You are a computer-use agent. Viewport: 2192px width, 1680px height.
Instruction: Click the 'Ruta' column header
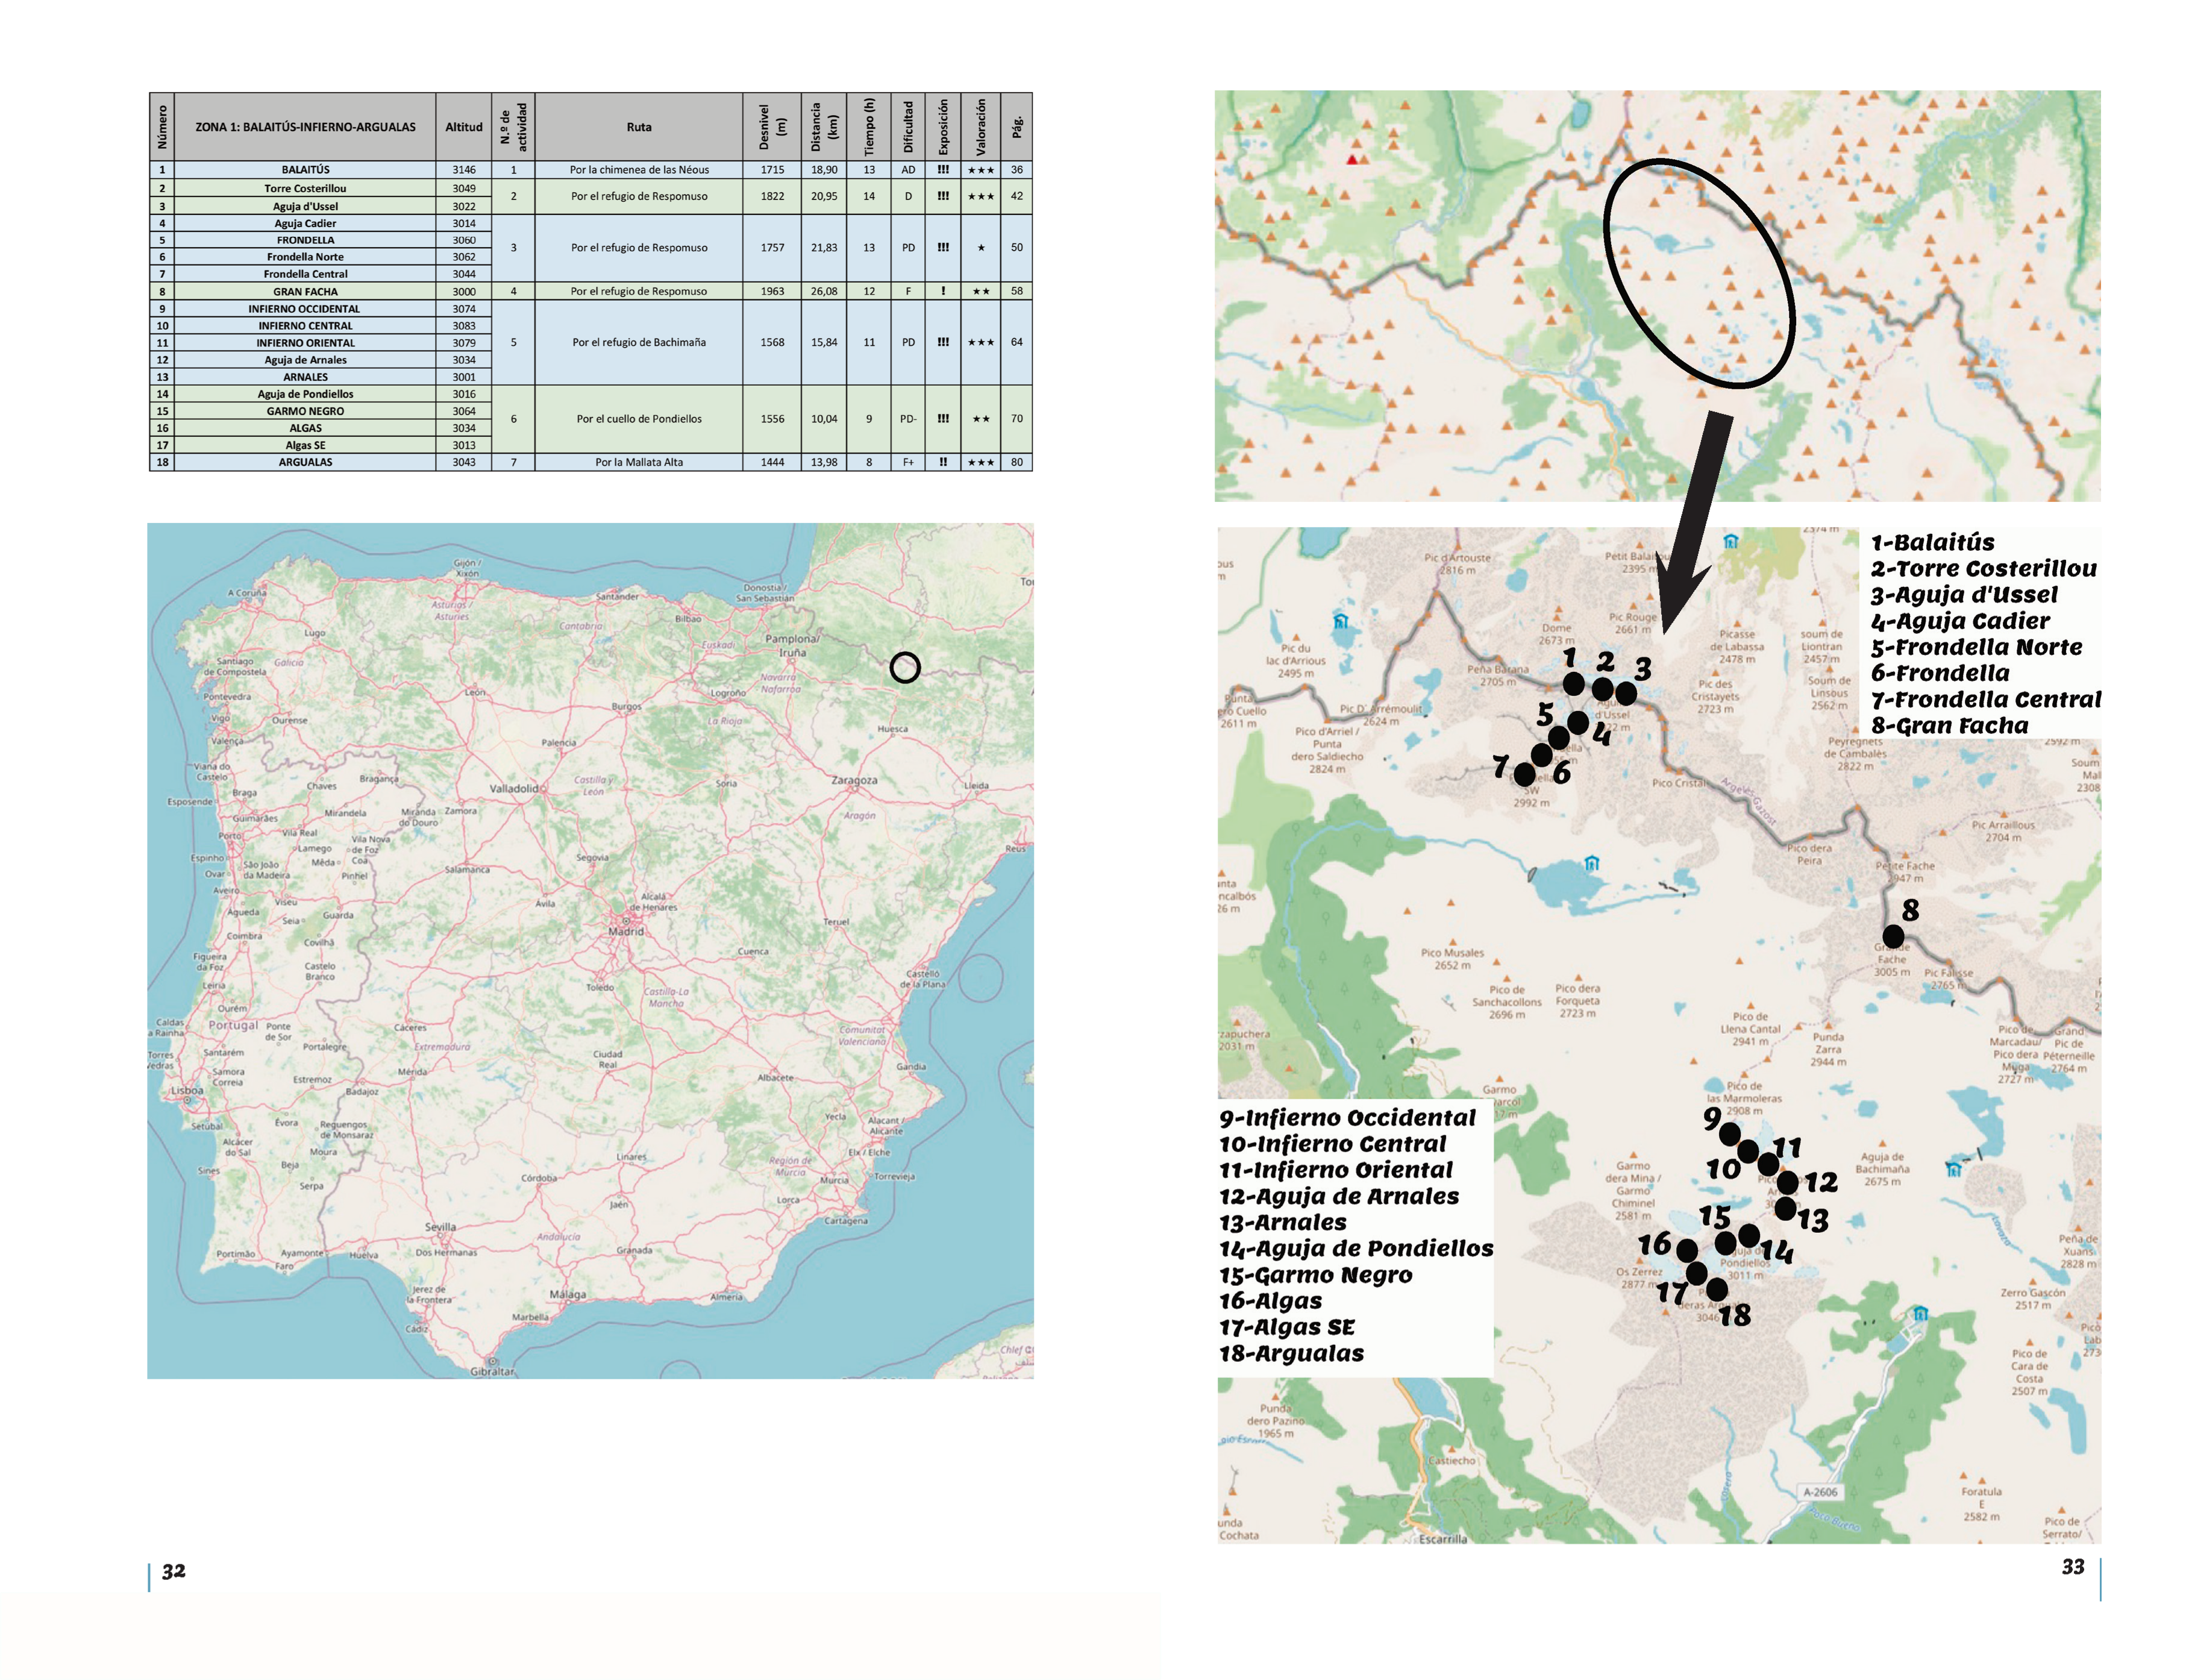(x=639, y=127)
